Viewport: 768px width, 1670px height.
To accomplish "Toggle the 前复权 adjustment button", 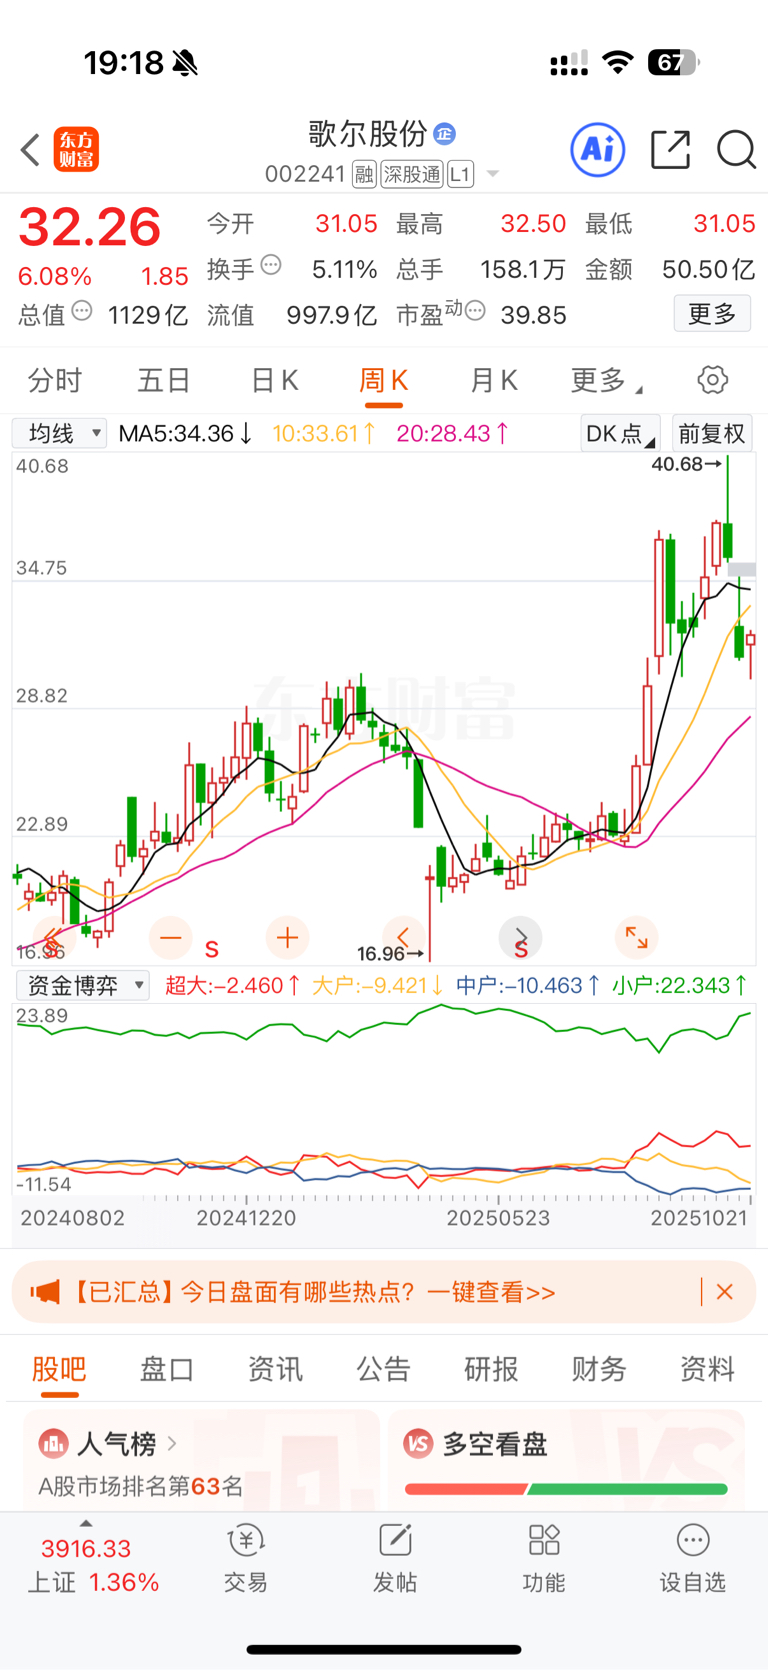I will (712, 434).
